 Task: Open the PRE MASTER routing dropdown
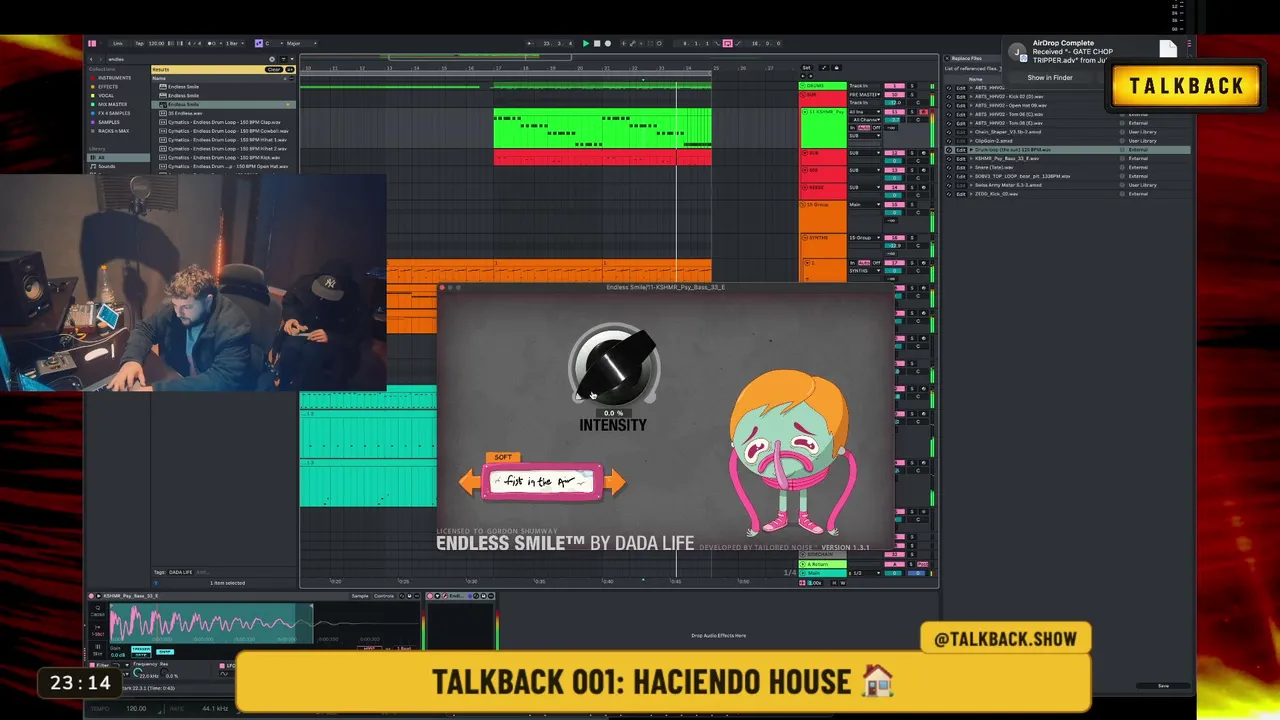864,94
